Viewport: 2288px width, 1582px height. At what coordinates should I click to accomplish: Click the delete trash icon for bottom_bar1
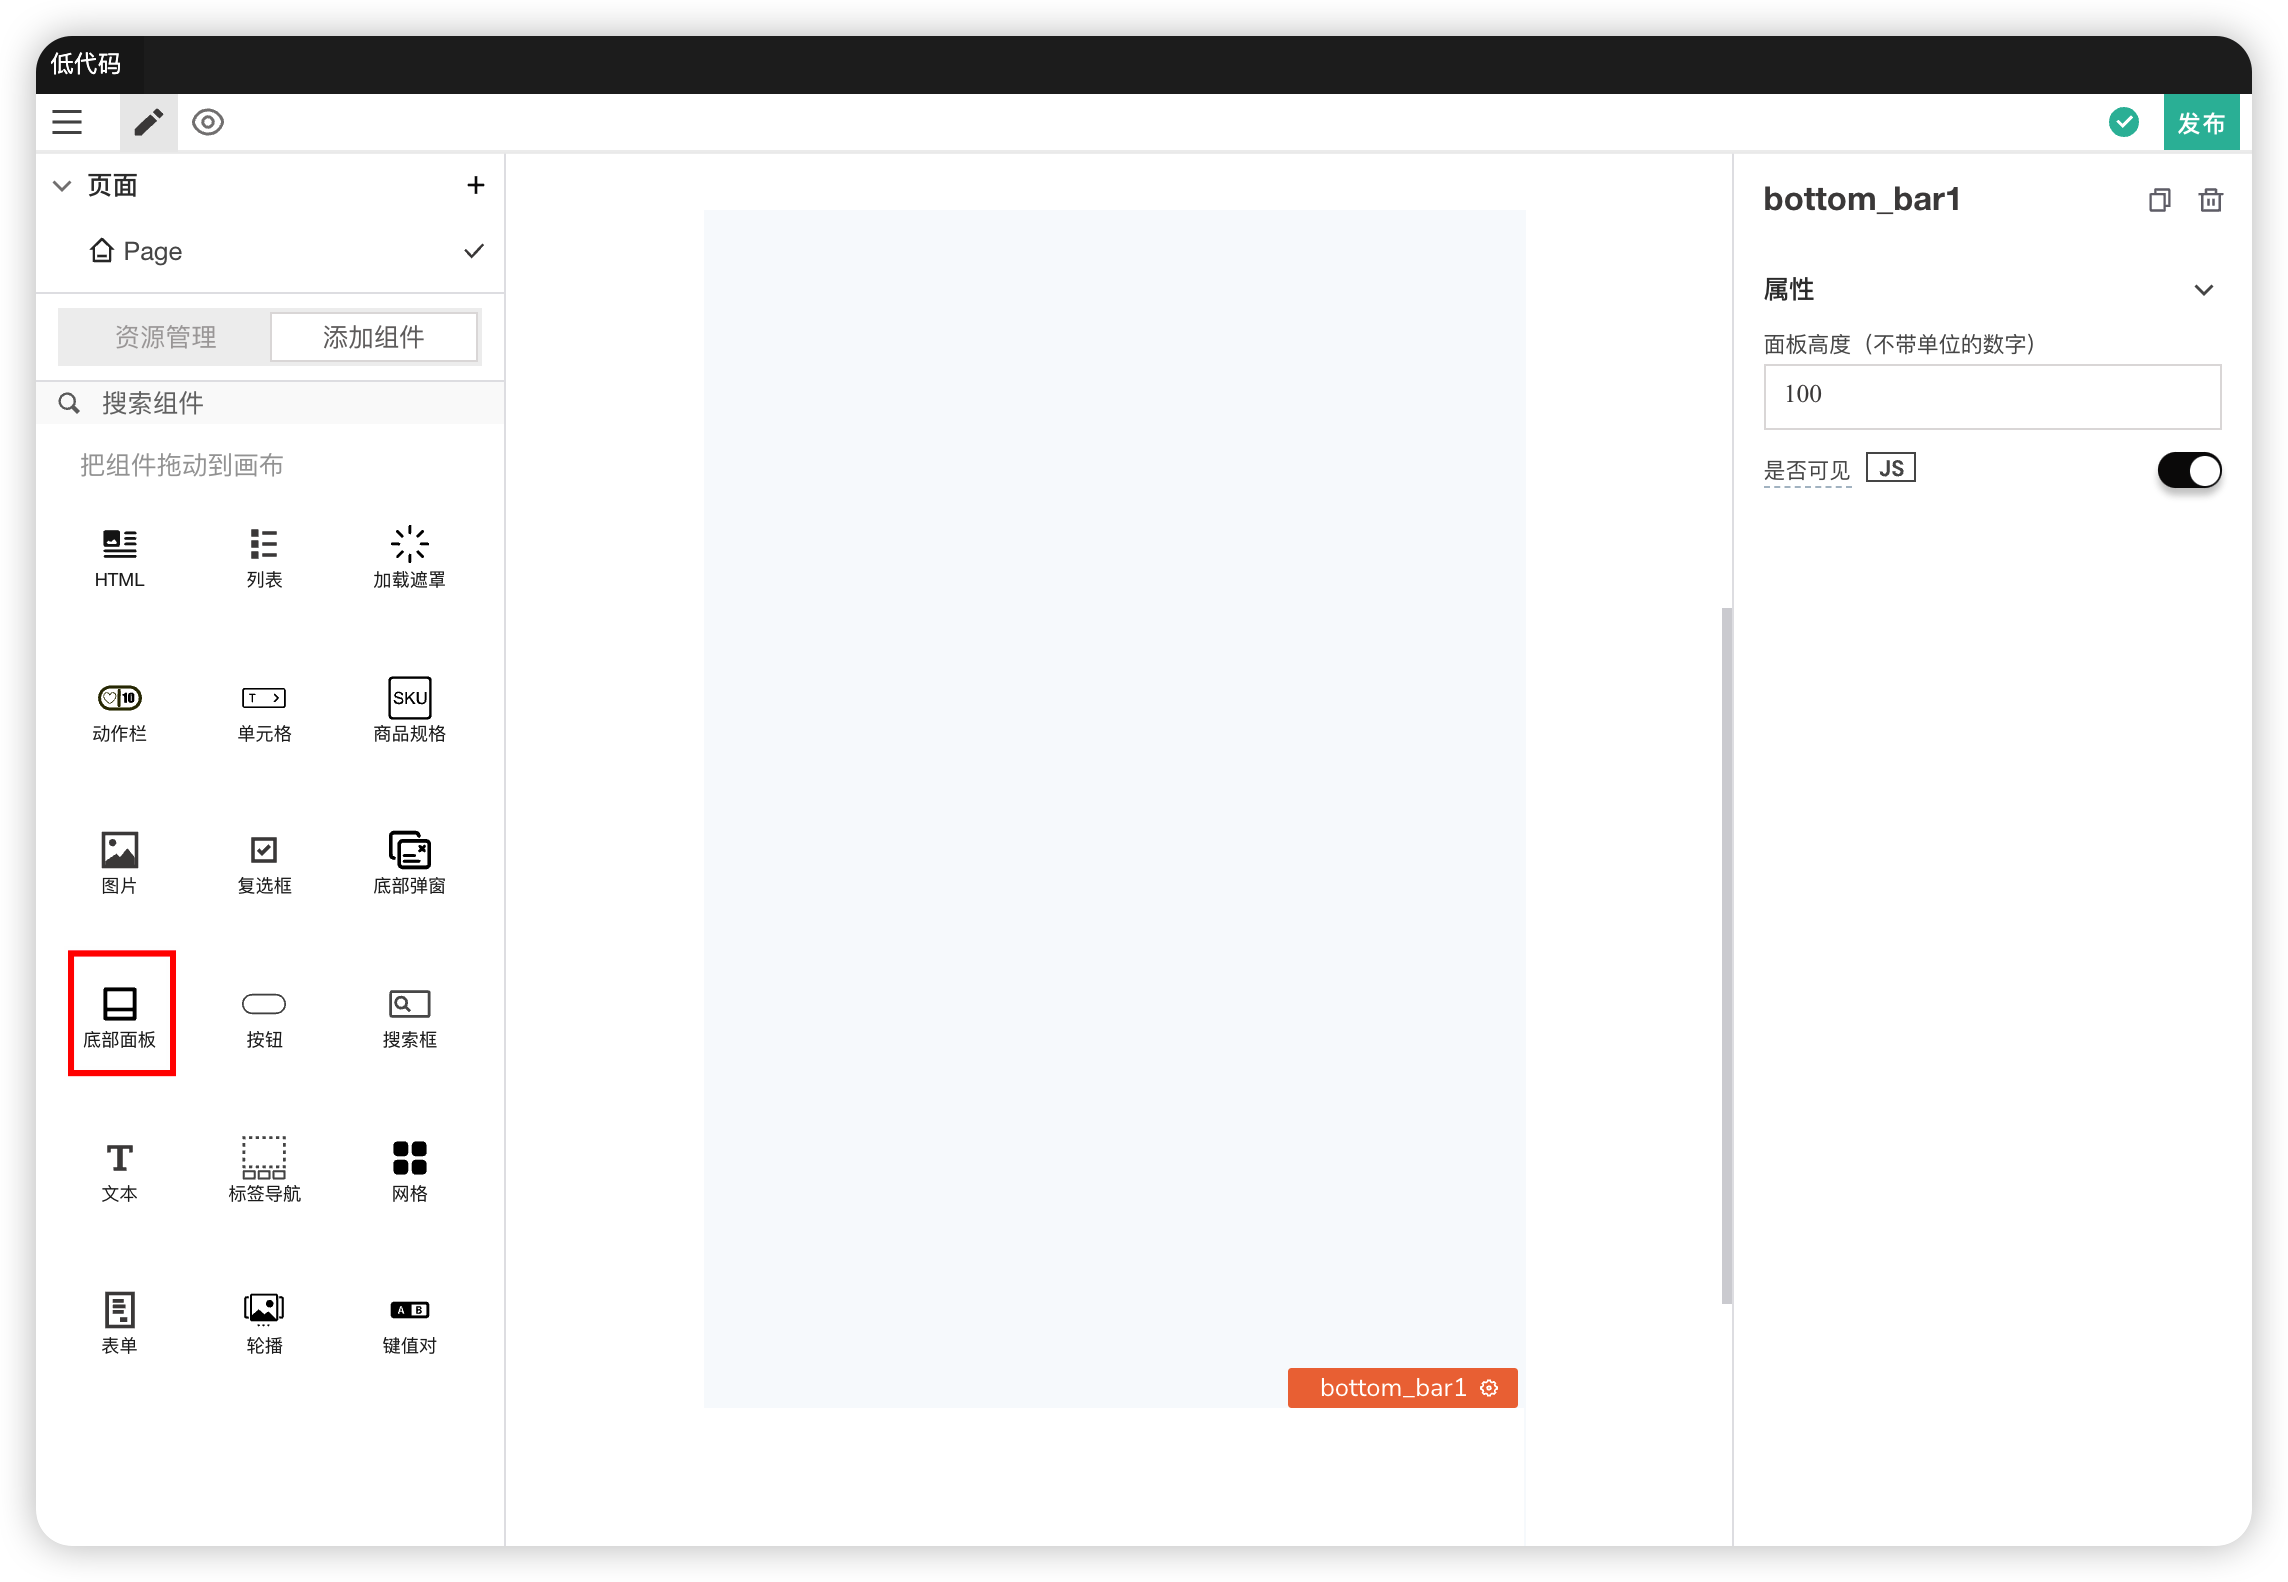(2210, 200)
